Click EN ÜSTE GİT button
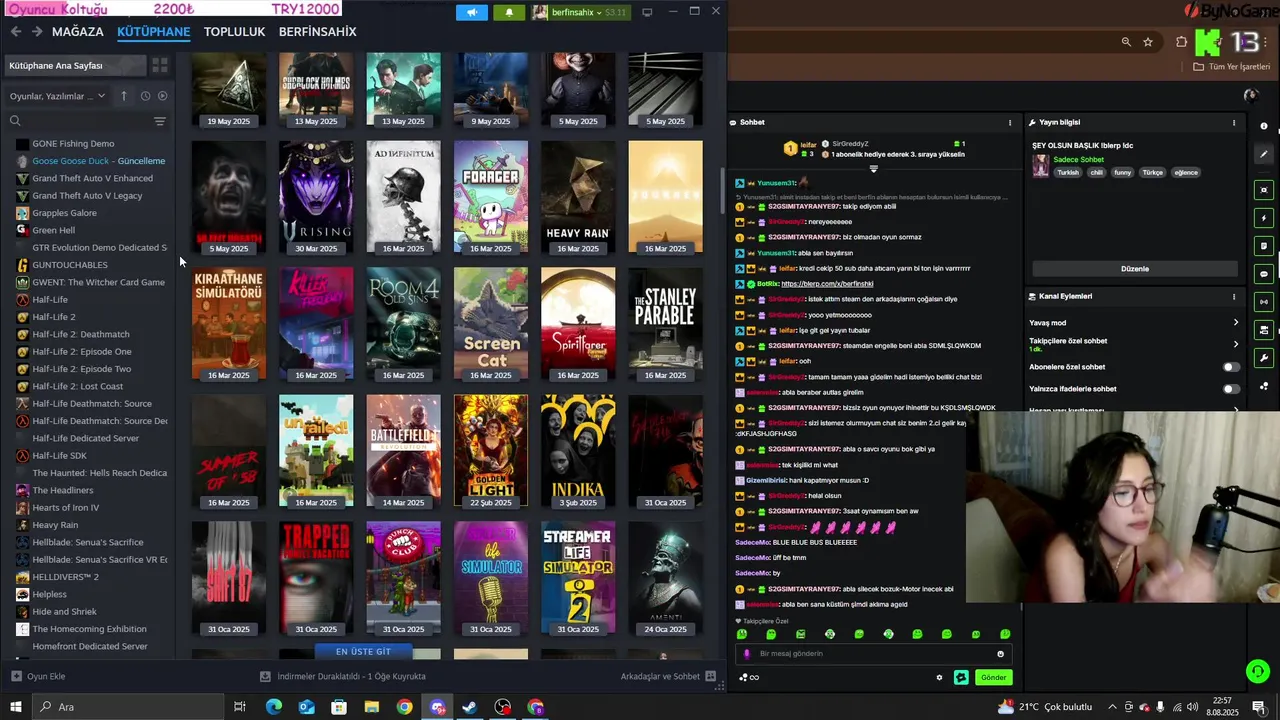Viewport: 1280px width, 720px height. coord(363,651)
